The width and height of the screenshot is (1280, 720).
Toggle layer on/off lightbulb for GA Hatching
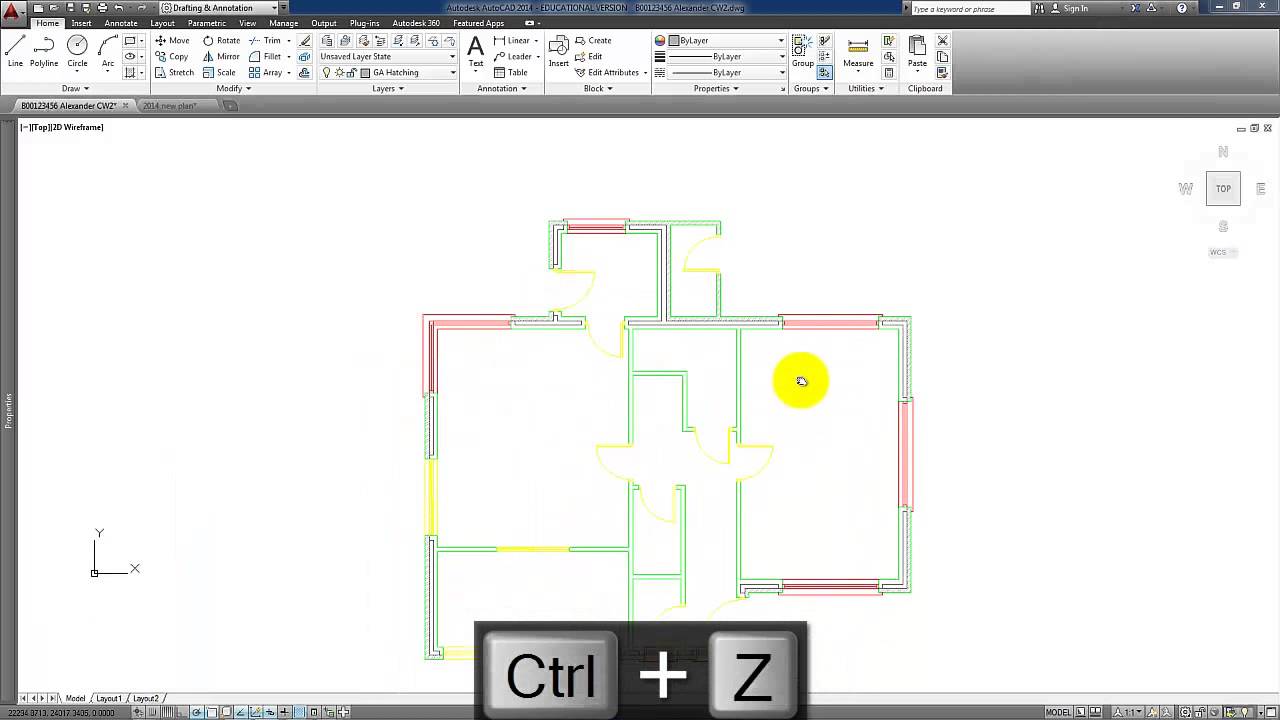[327, 73]
